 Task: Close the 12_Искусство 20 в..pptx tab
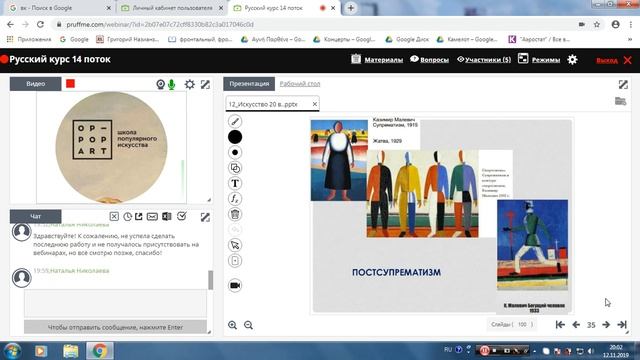click(315, 104)
